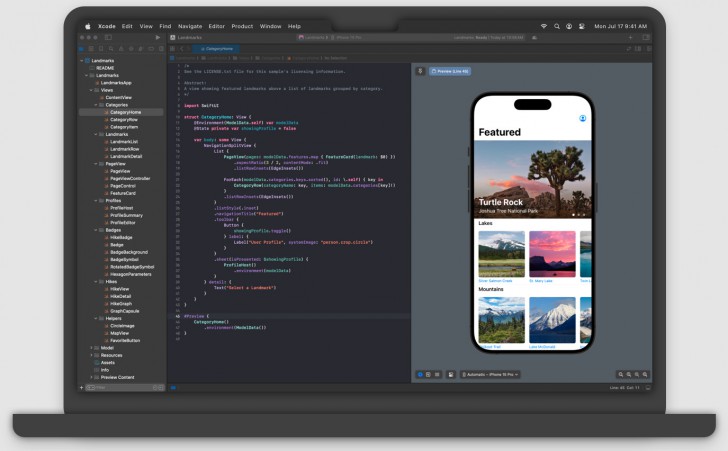728x451 pixels.
Task: Open the Automatic – iPhone 15 Pro device dropdown
Action: click(490, 374)
